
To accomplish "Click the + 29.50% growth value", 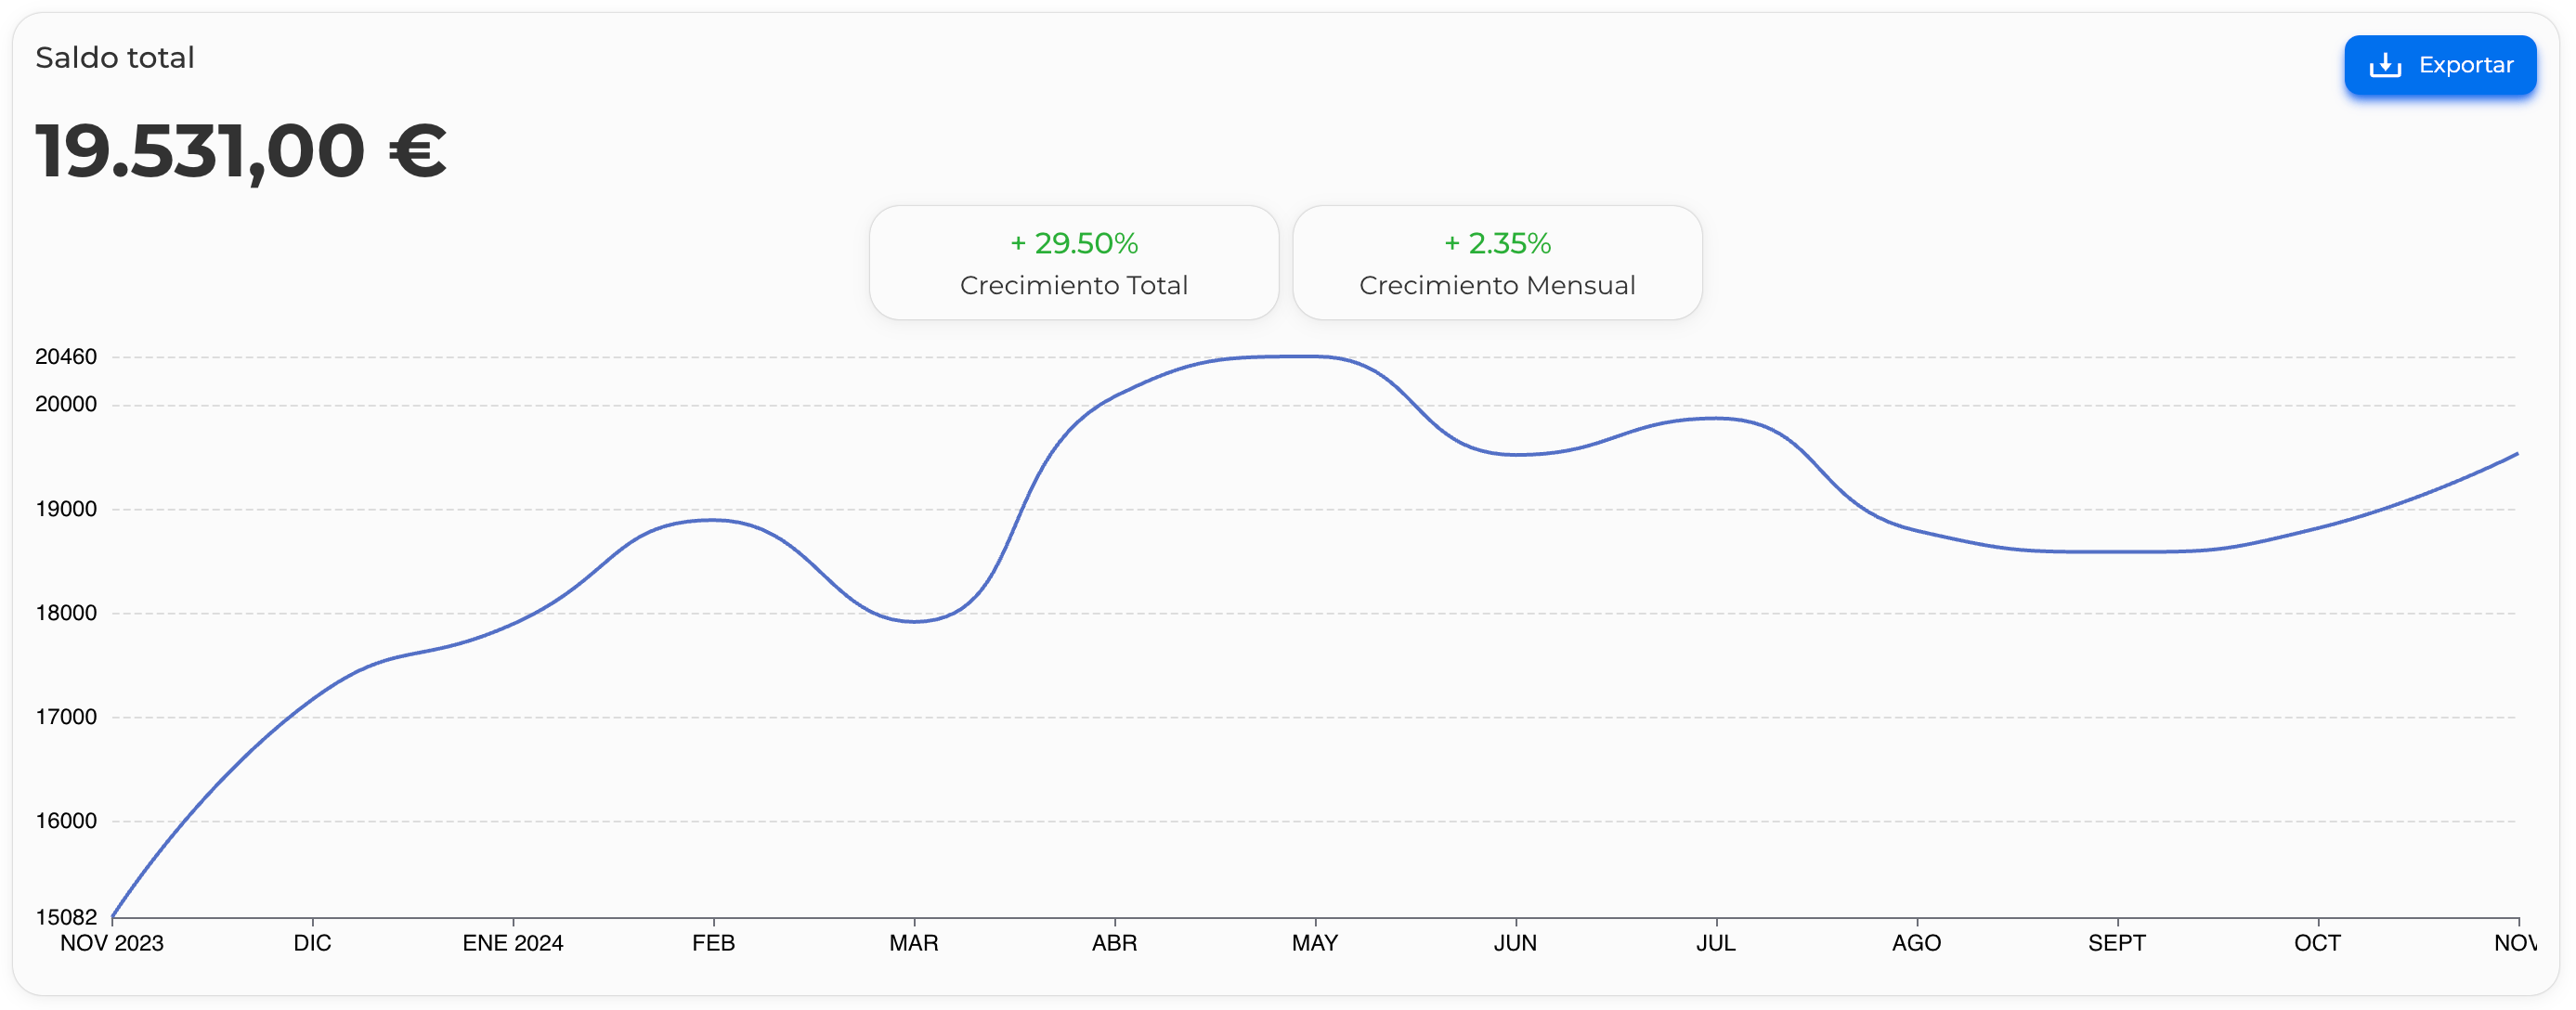I will coord(1073,243).
